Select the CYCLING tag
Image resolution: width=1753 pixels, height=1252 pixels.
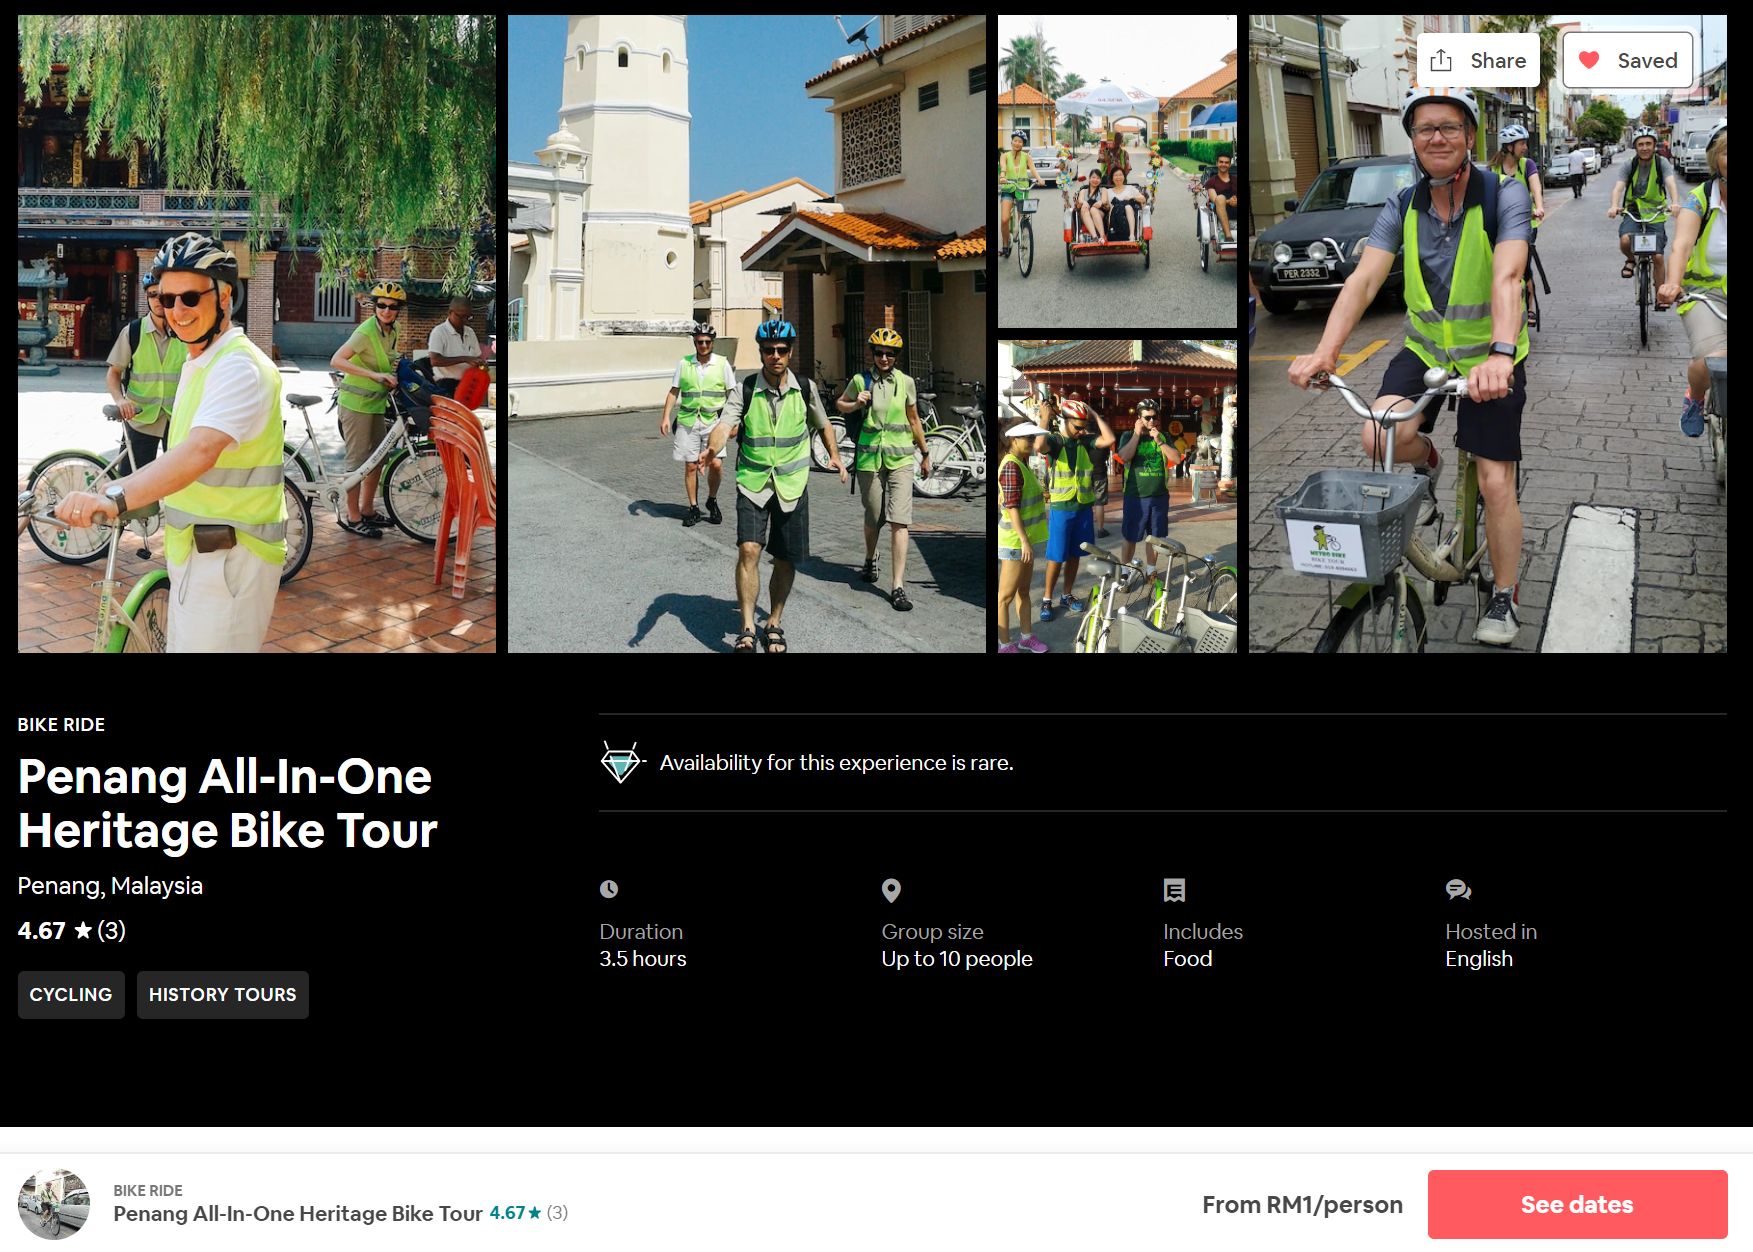pos(71,995)
